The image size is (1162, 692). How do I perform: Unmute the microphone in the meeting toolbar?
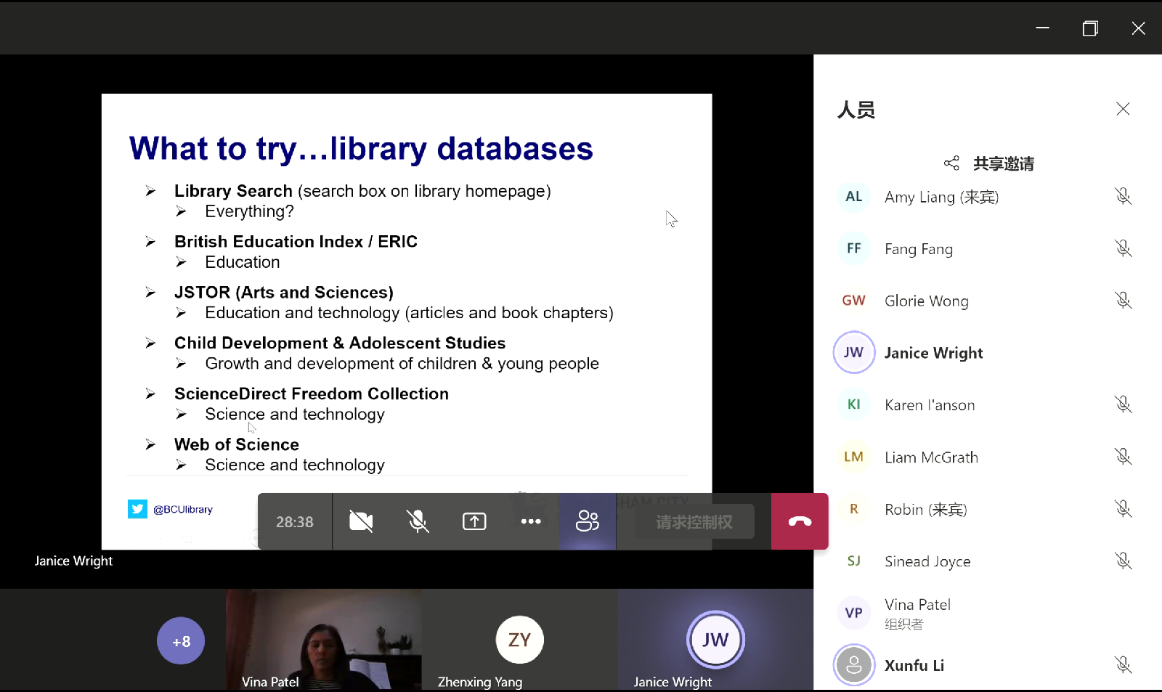click(x=418, y=522)
